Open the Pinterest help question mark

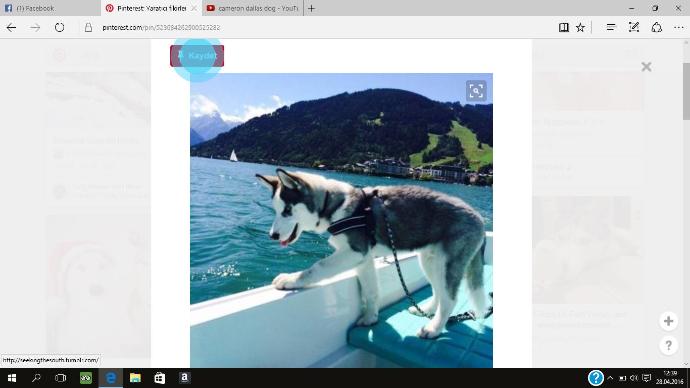click(668, 346)
